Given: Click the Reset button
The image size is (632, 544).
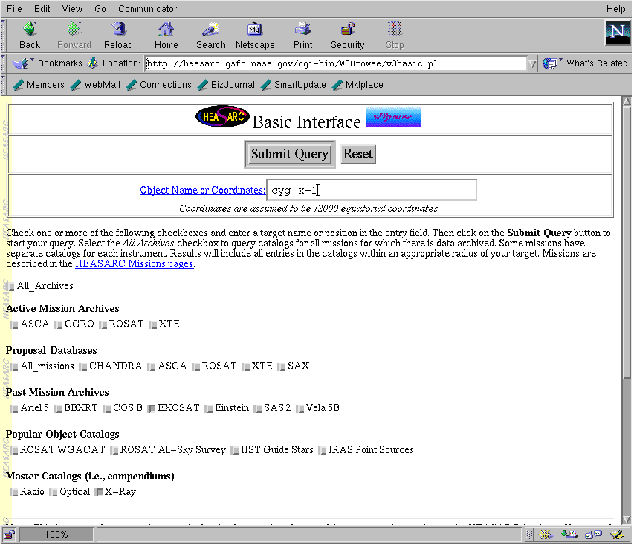Looking at the screenshot, I should click(x=358, y=154).
